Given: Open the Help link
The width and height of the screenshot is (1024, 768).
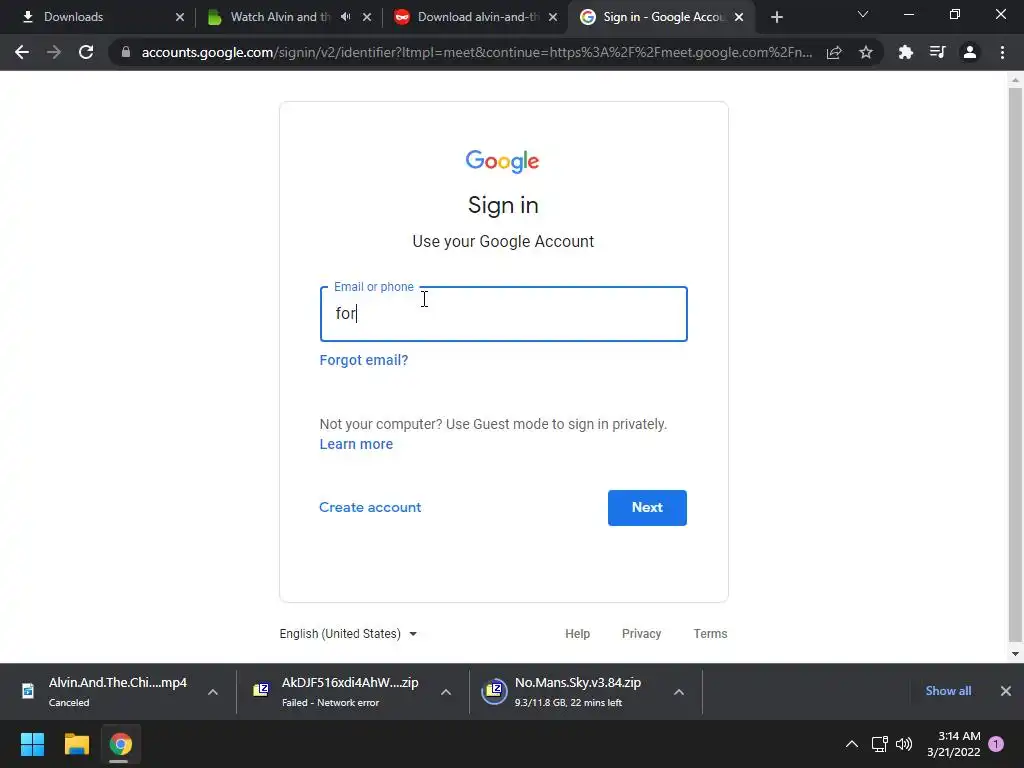Looking at the screenshot, I should point(577,633).
